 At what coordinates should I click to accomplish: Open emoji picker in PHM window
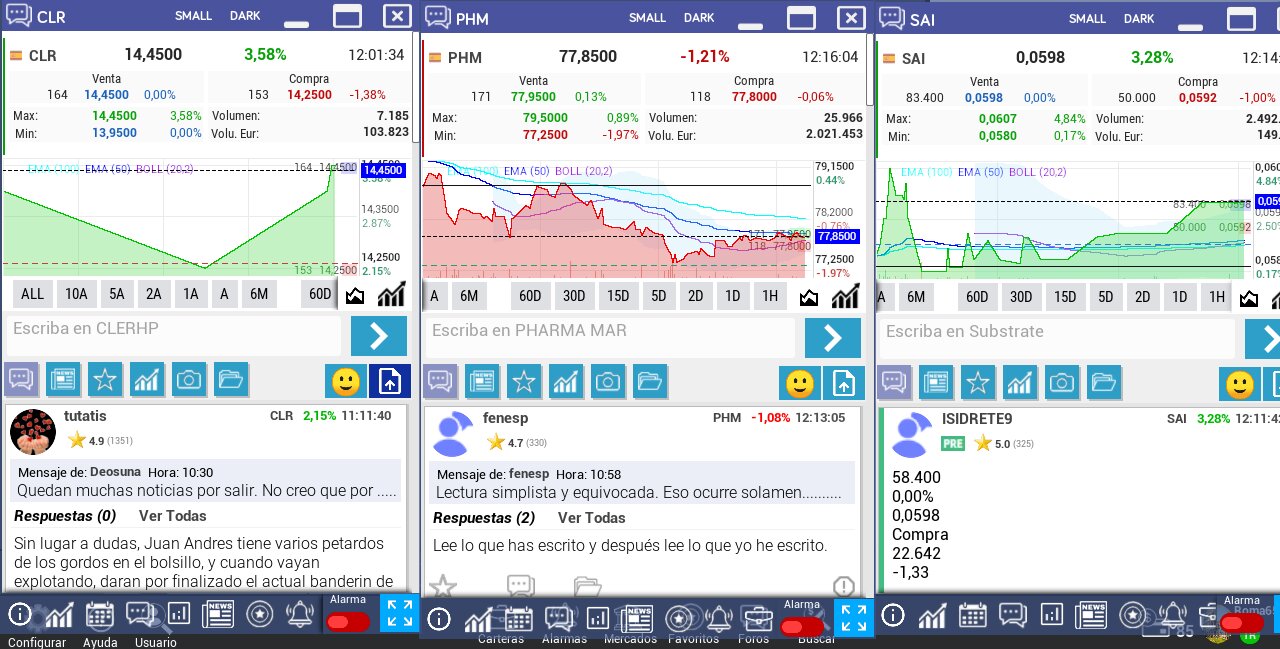point(800,383)
